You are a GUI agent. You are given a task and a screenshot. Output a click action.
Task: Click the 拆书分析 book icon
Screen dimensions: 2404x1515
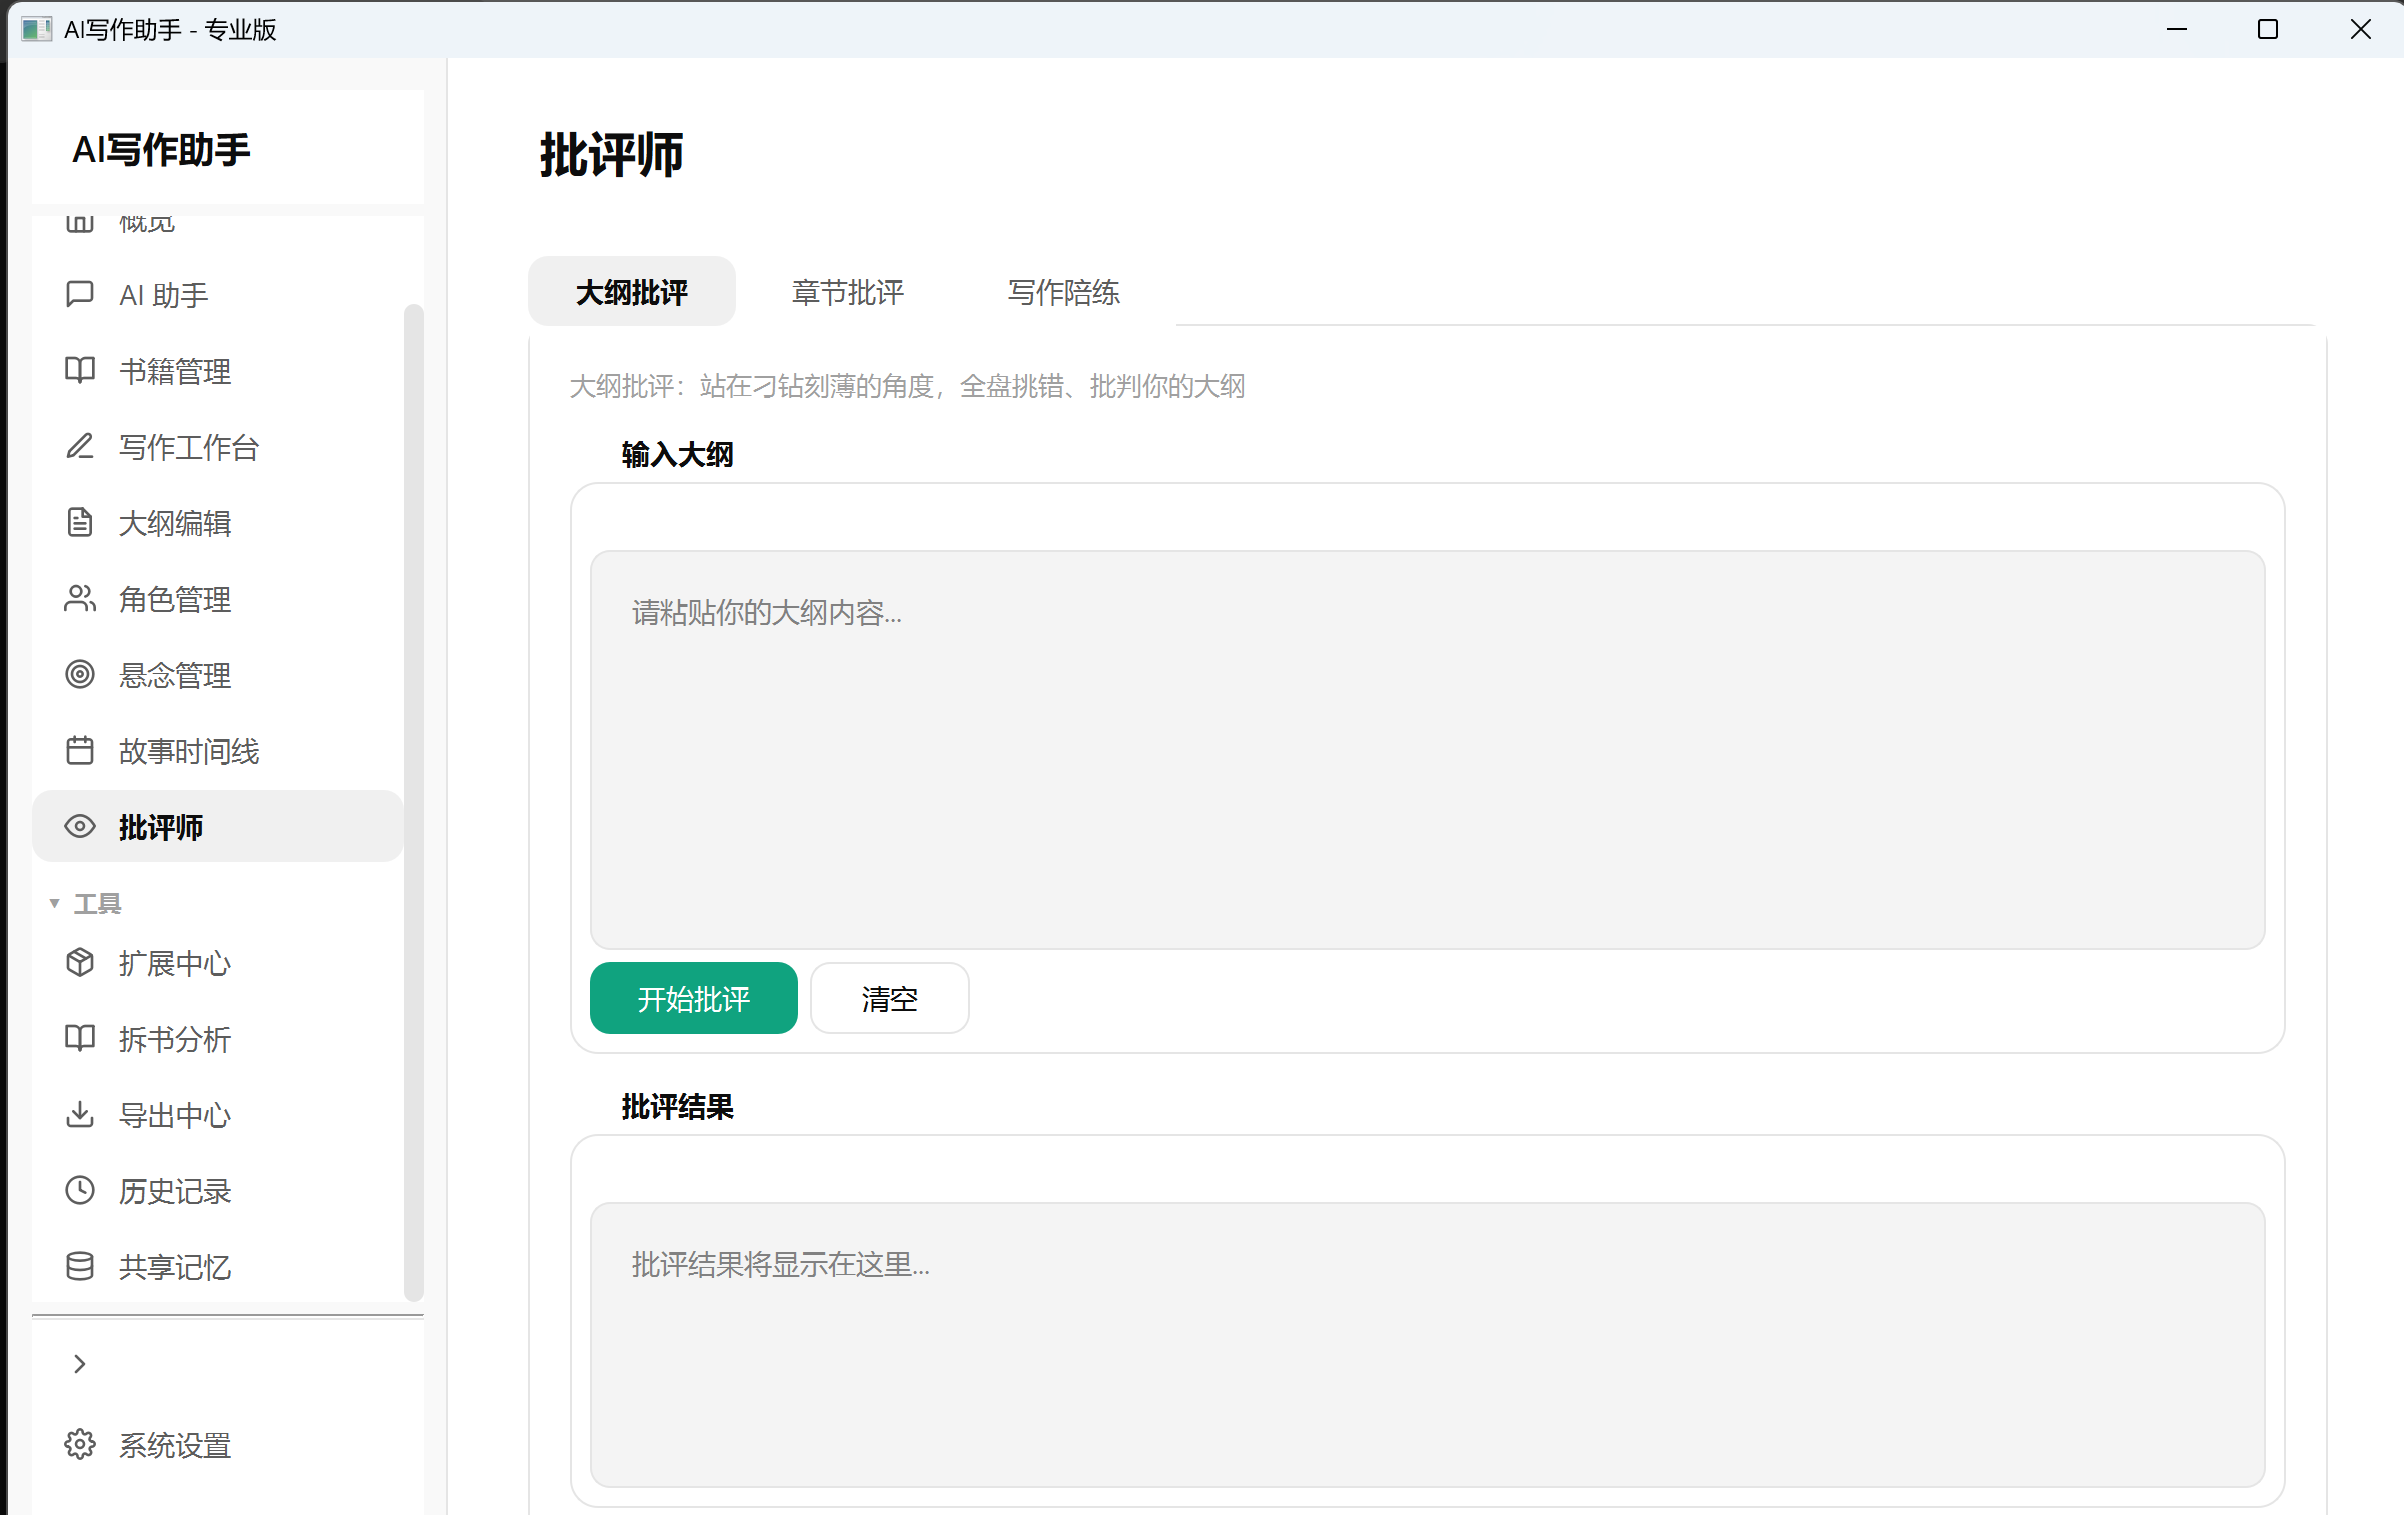pos(80,1038)
